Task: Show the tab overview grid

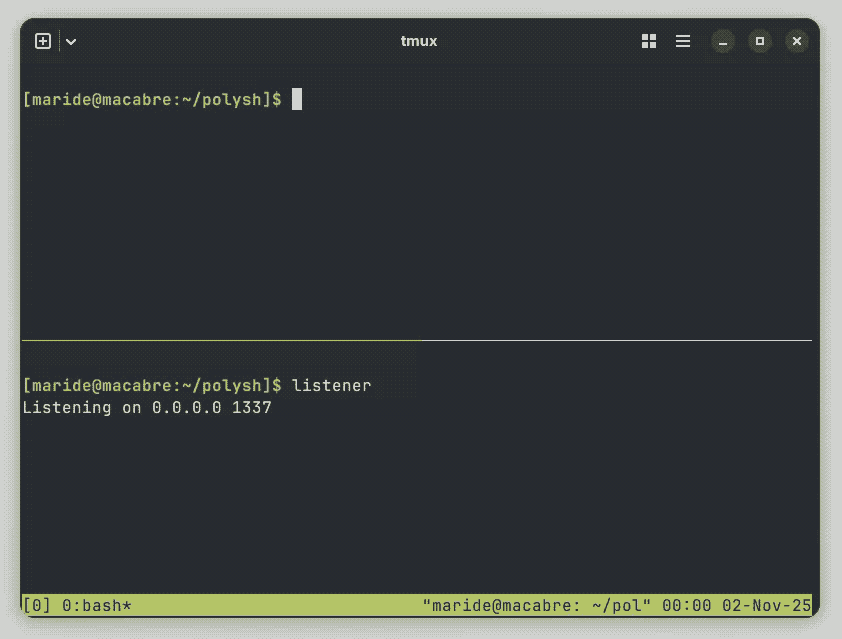Action: click(648, 41)
